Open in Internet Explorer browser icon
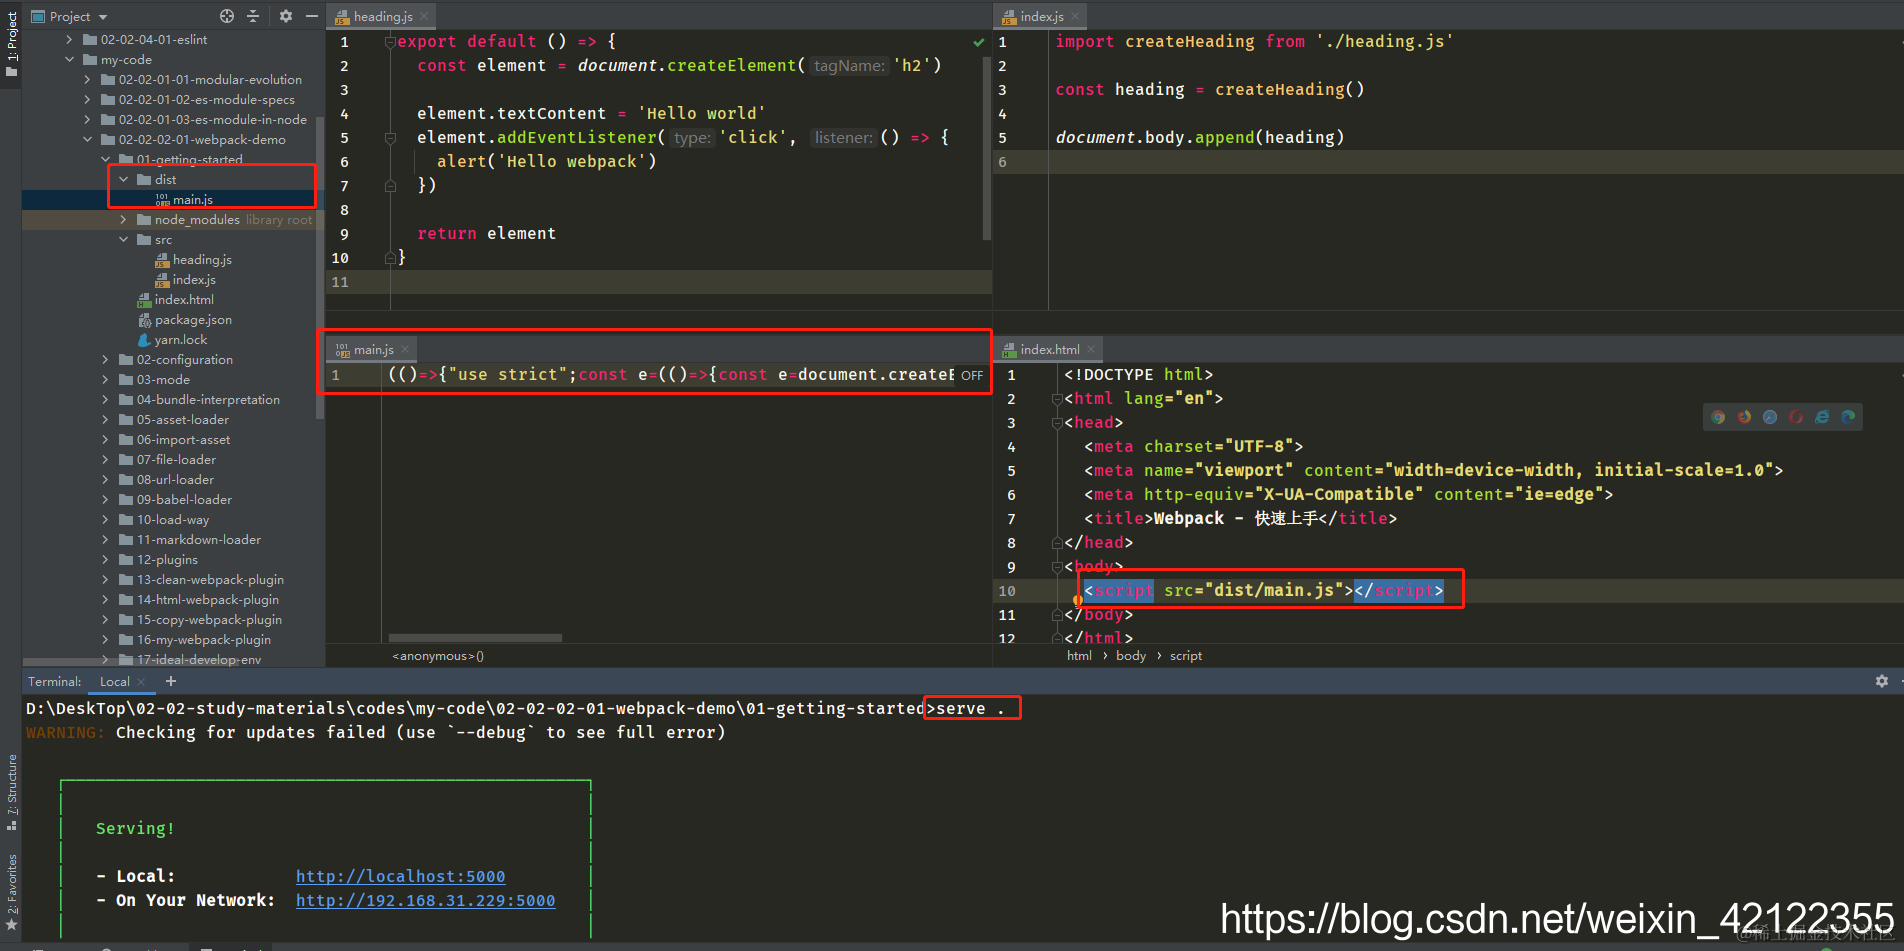Screen dimensions: 1904x951 point(1822,417)
